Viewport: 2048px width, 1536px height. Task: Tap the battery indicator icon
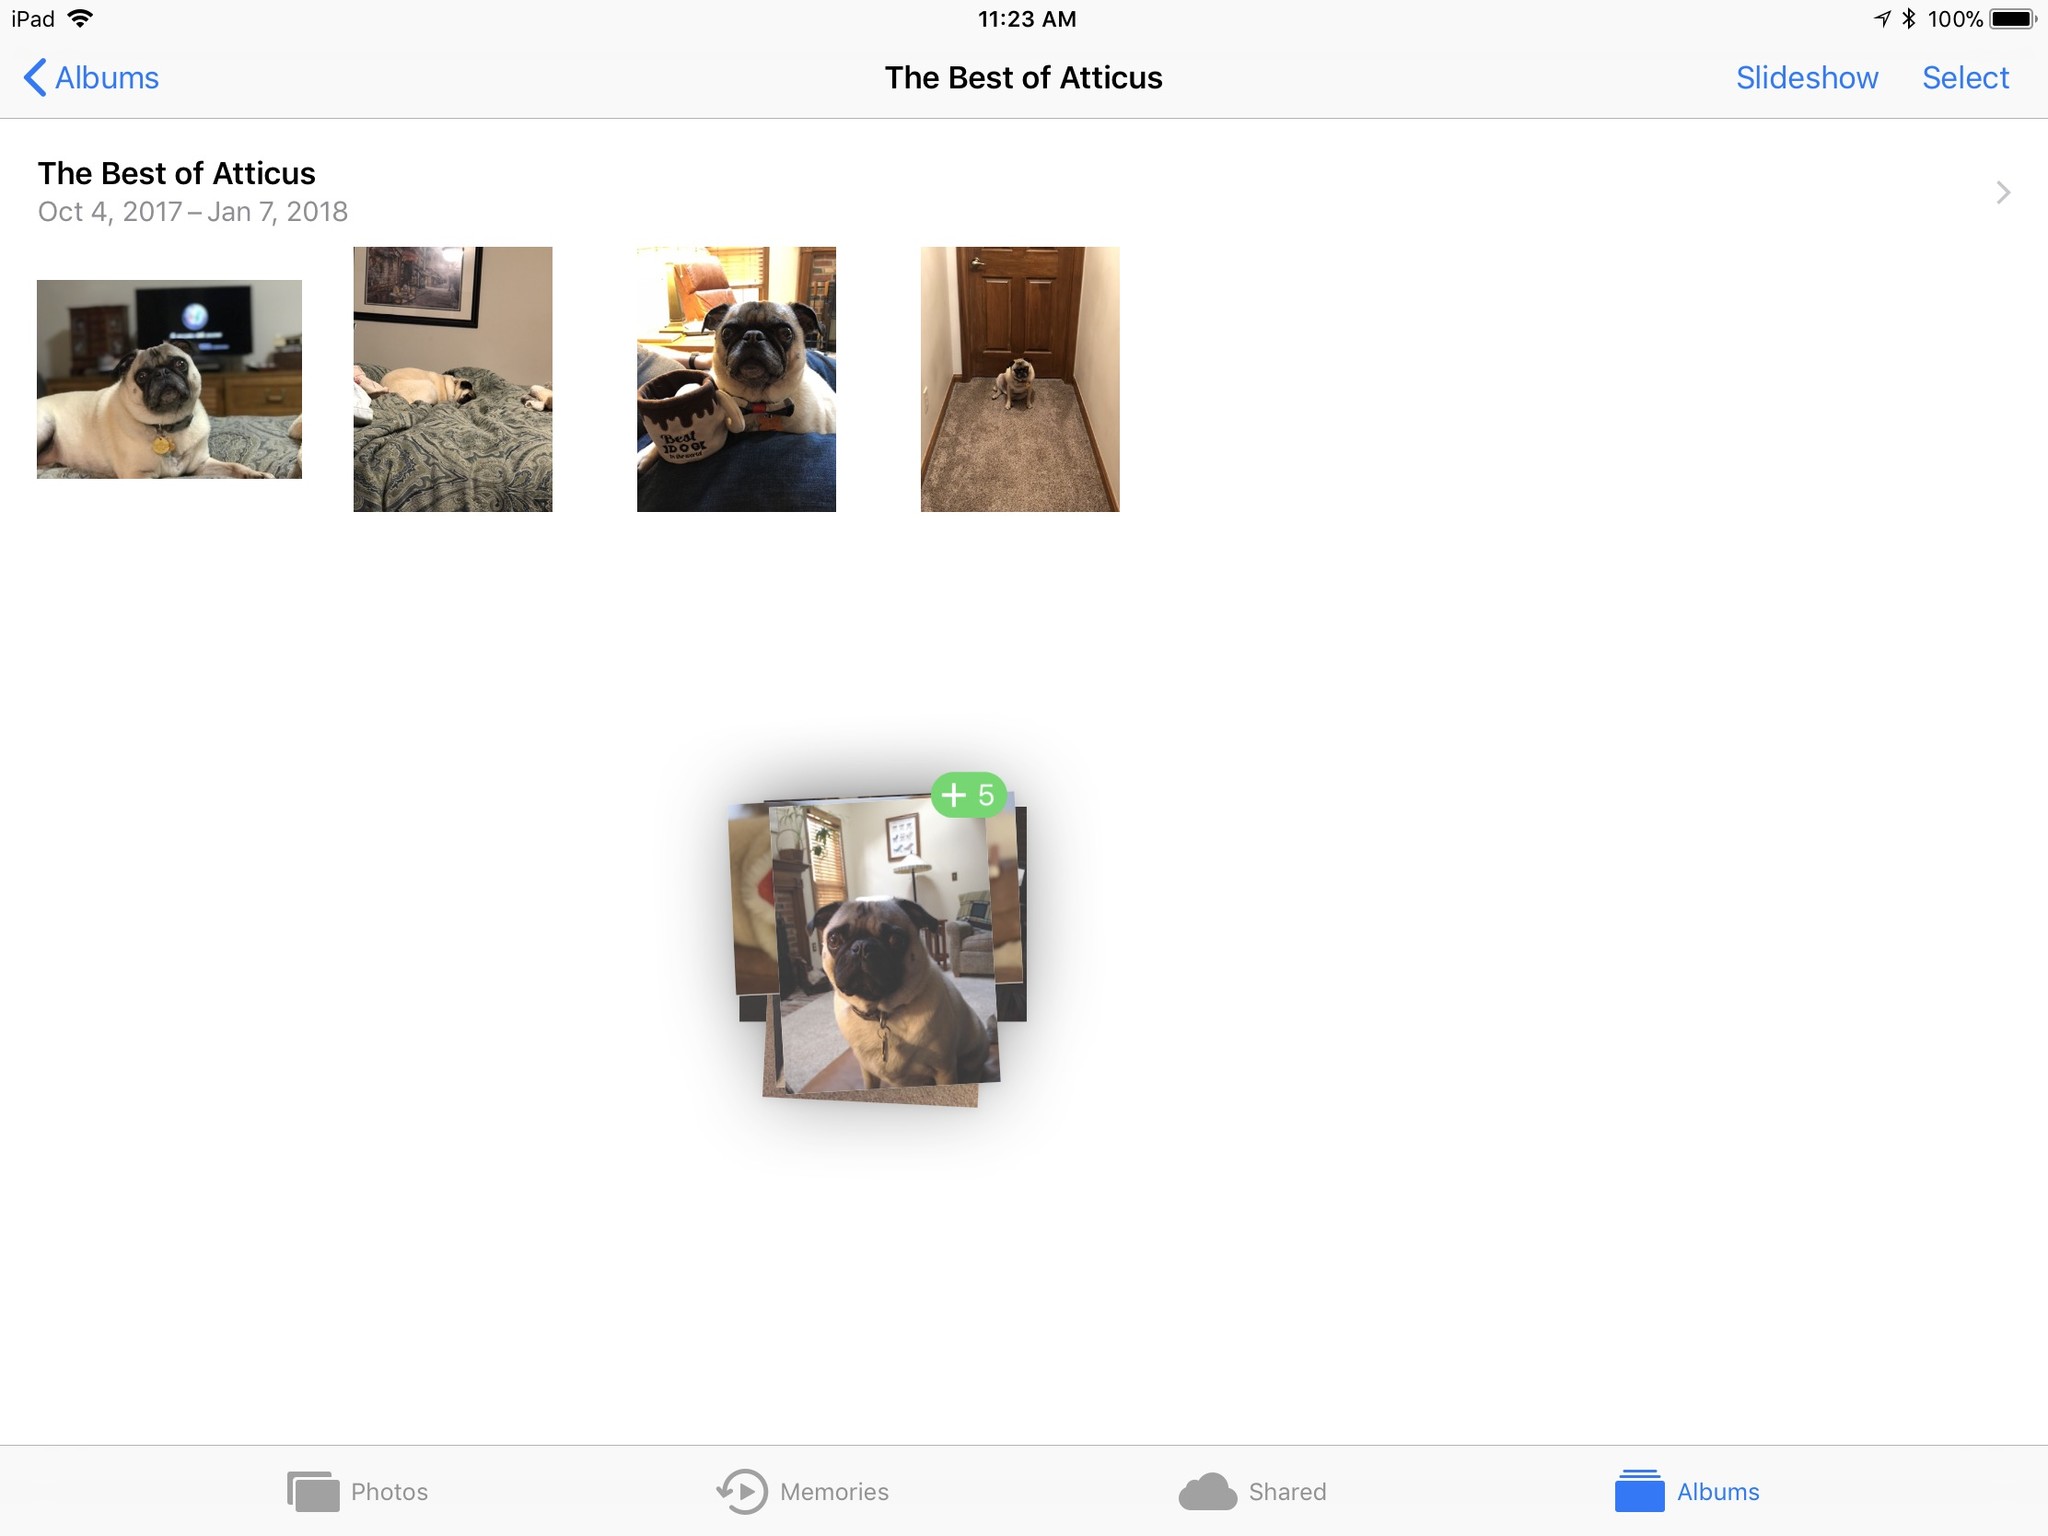coord(2012,19)
